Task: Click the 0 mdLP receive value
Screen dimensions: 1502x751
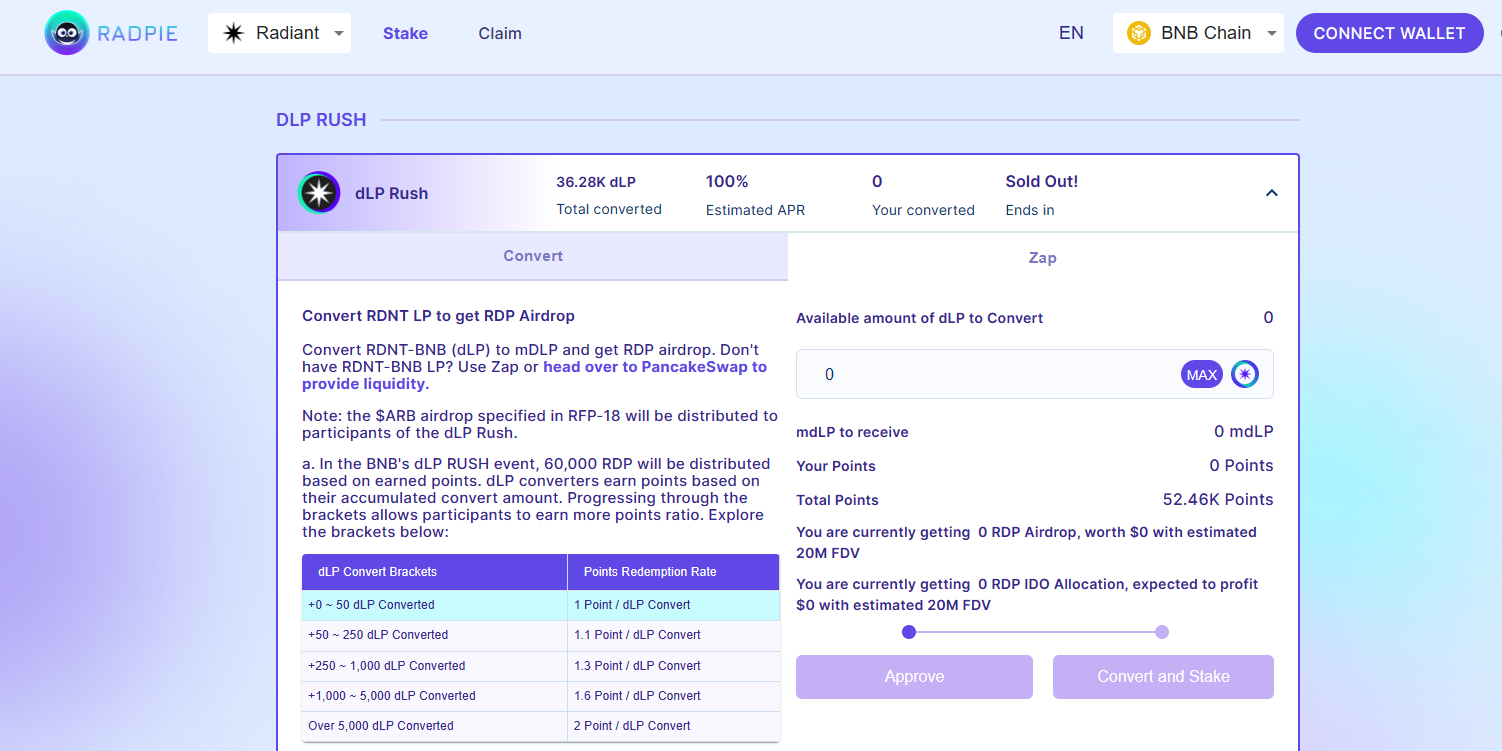Action: [x=1244, y=432]
